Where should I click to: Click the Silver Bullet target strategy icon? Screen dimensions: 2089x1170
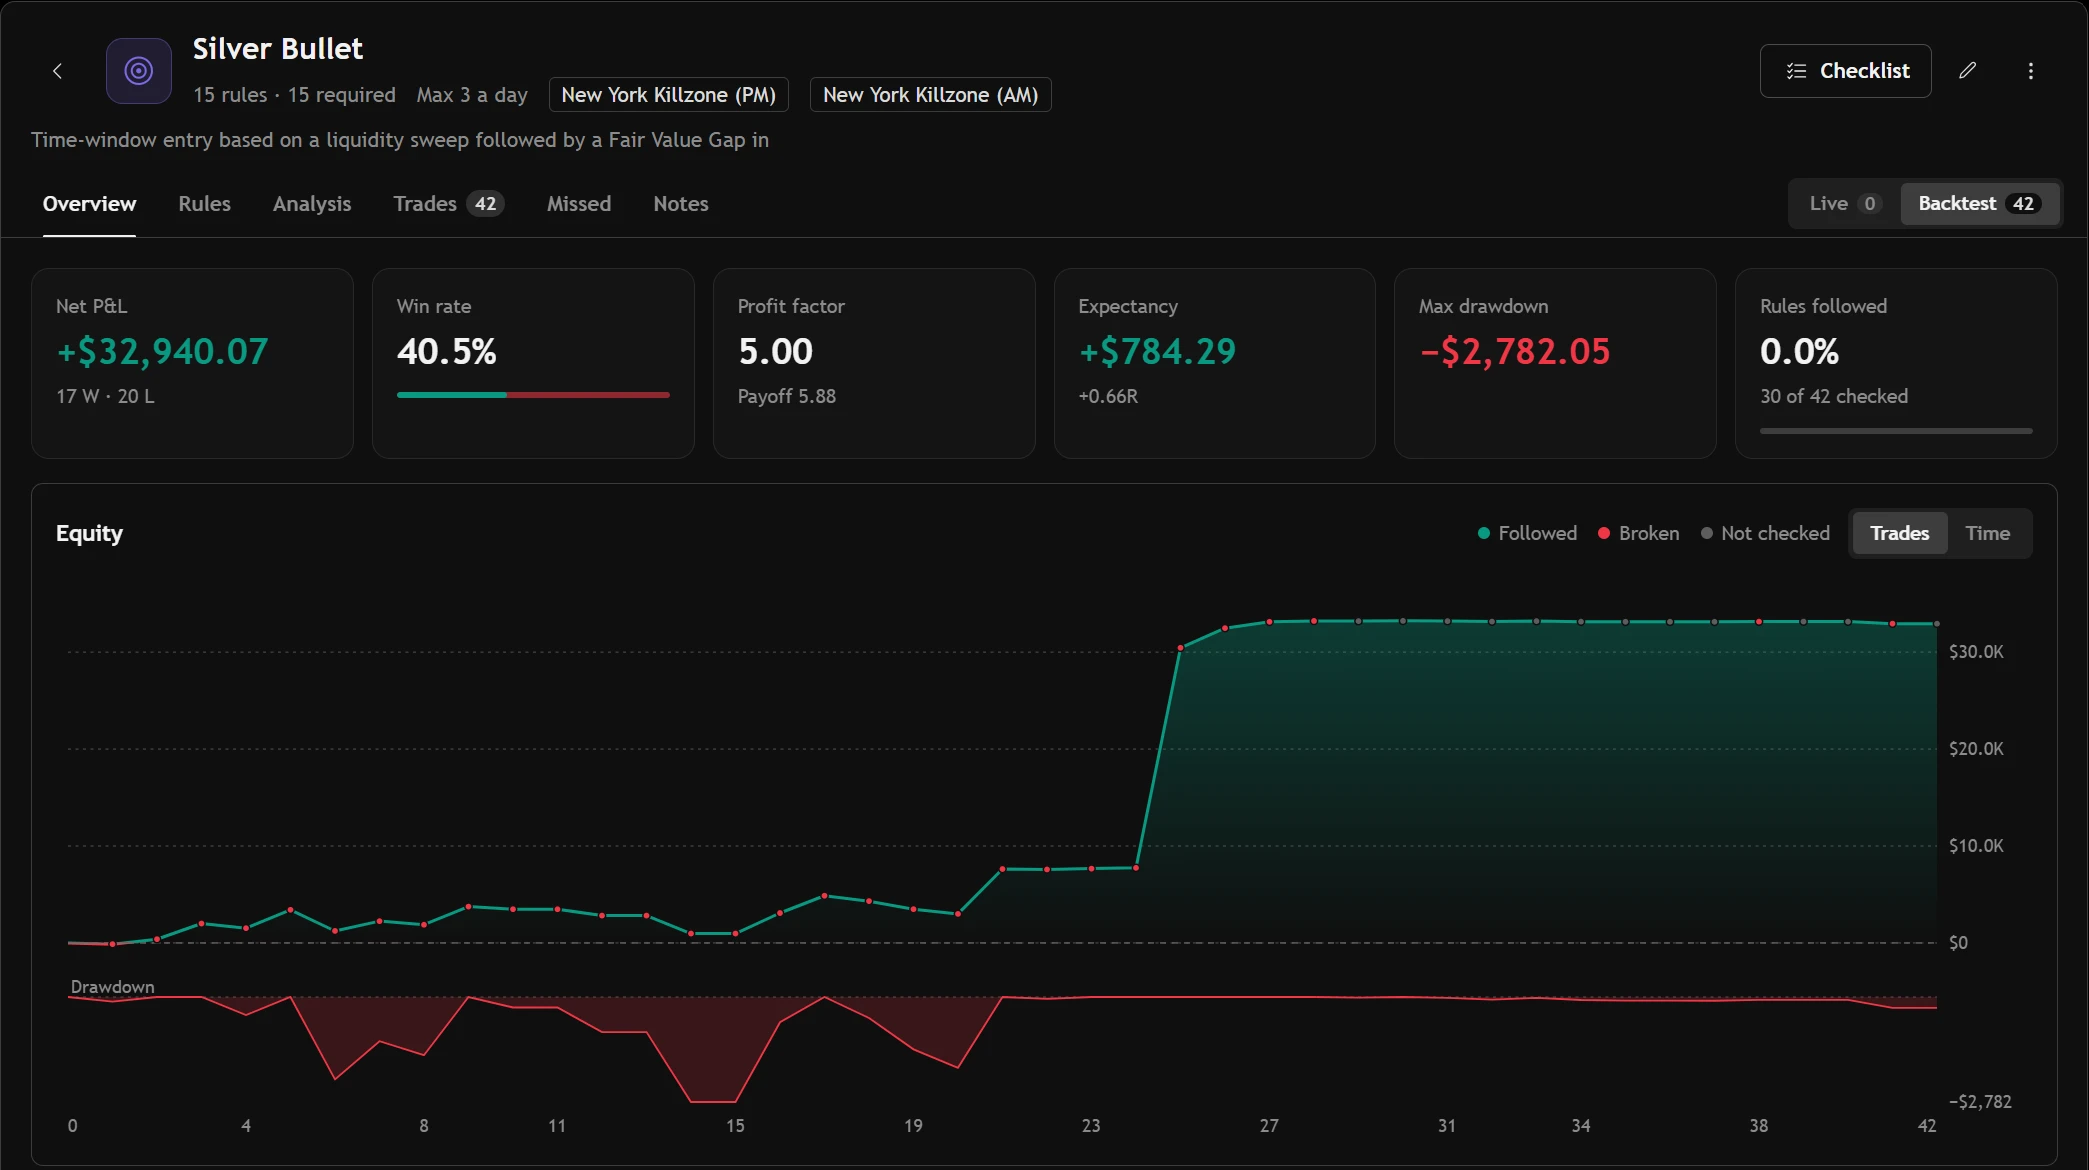tap(139, 71)
